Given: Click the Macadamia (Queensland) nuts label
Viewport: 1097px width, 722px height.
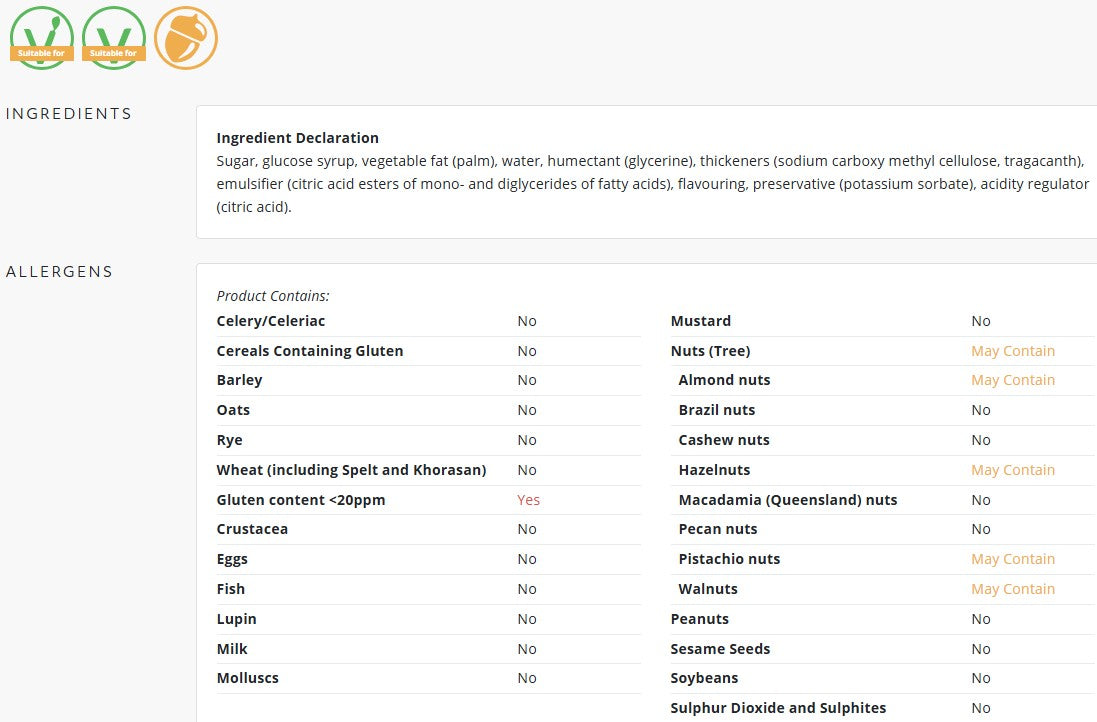Looking at the screenshot, I should point(788,500).
